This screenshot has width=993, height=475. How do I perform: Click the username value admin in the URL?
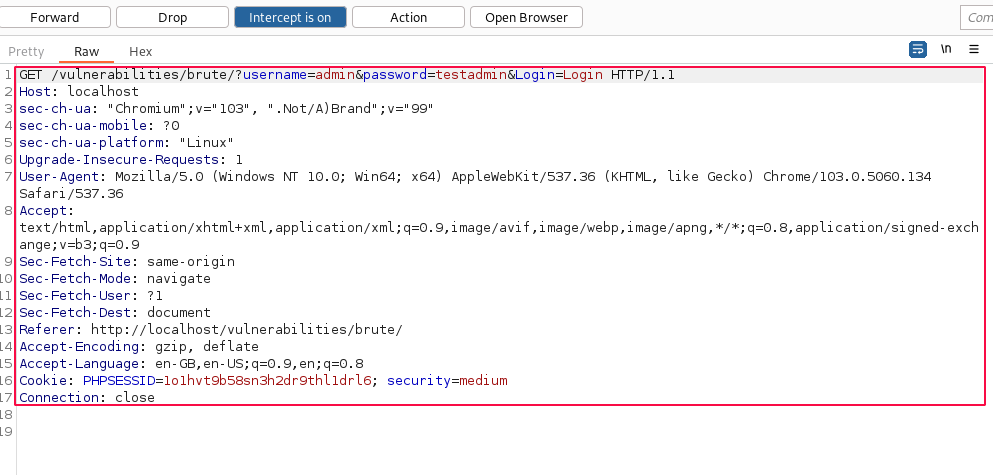pos(335,75)
